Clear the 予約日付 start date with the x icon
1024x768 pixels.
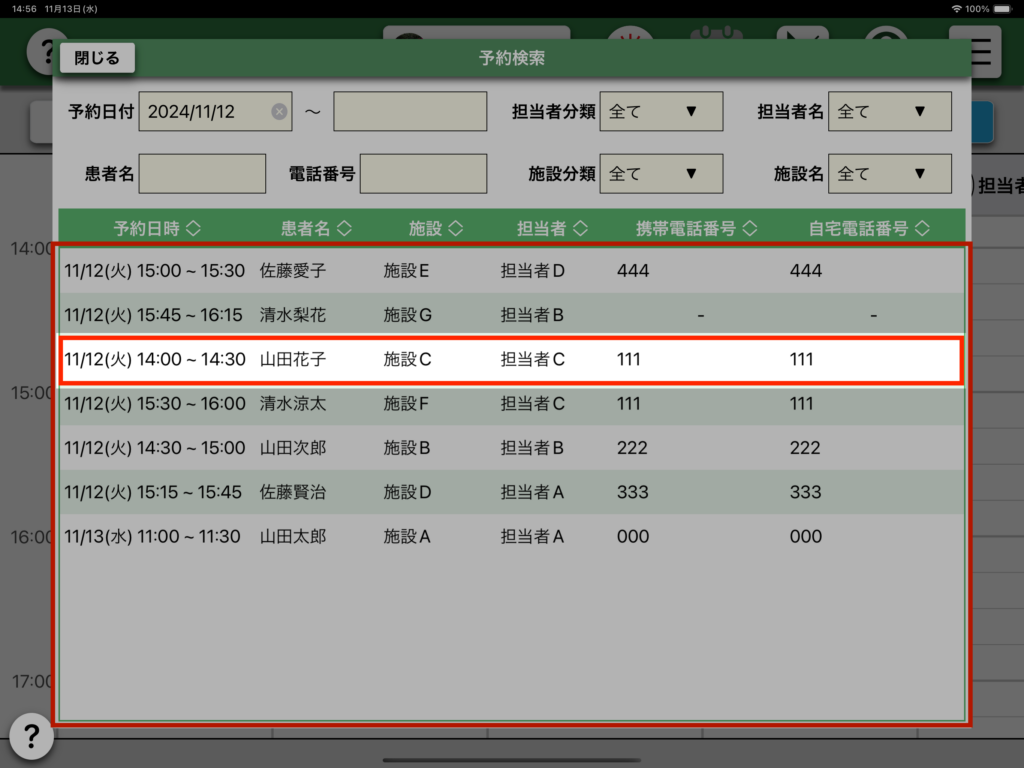(x=279, y=112)
